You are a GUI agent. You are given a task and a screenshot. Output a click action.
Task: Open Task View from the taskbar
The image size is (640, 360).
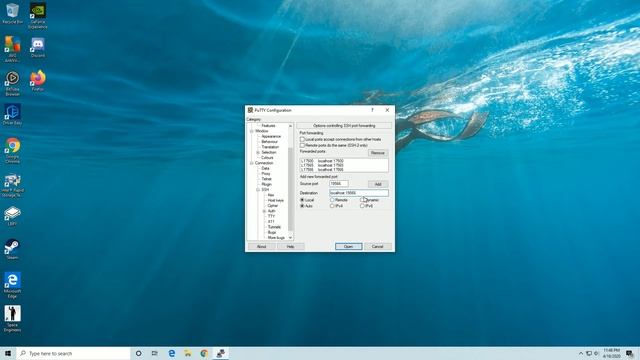(155, 353)
